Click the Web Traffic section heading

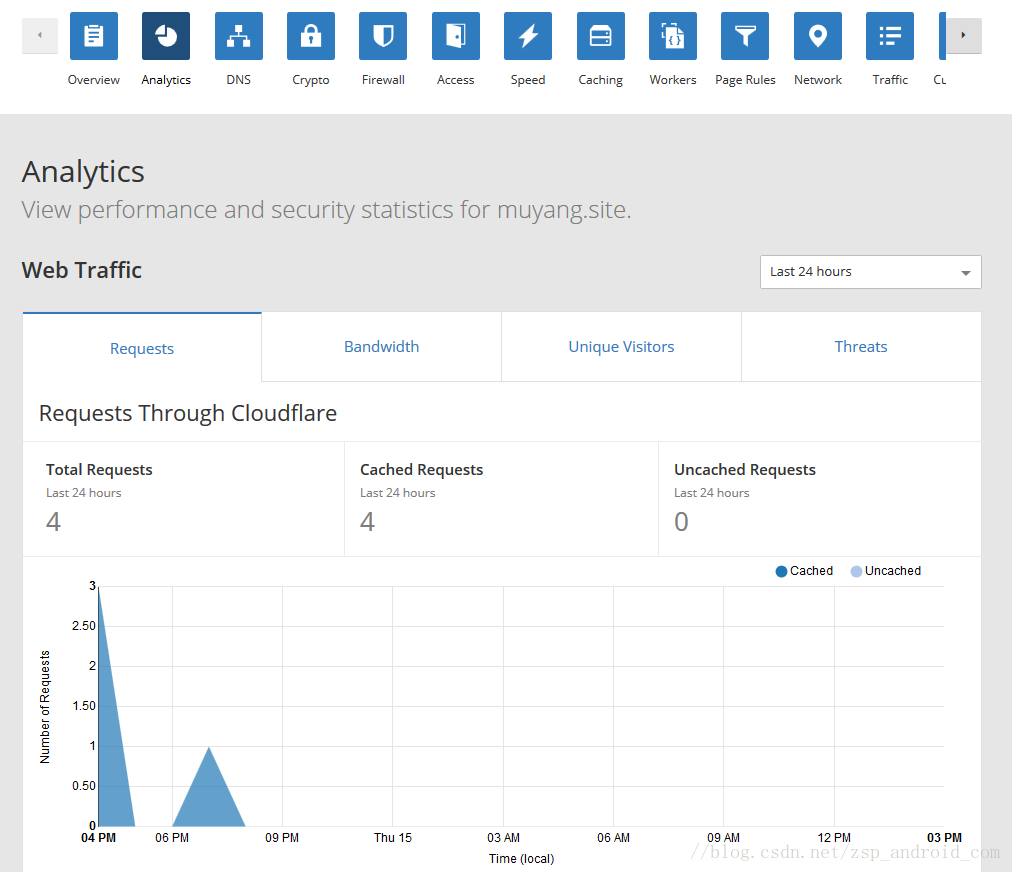point(81,270)
